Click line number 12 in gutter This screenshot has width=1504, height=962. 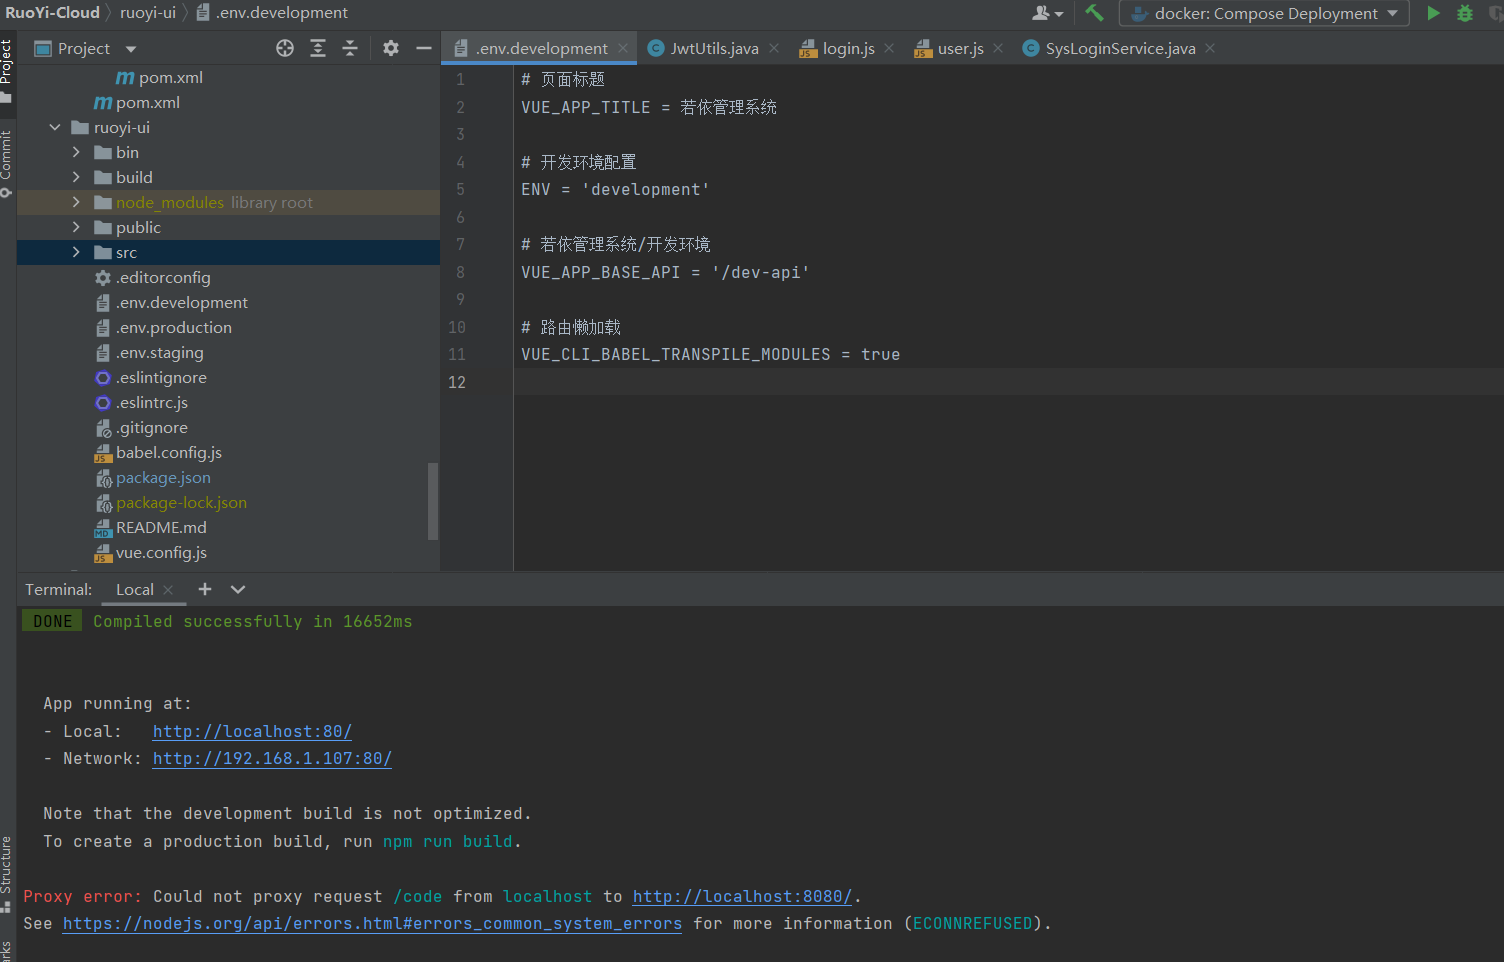coord(457,382)
